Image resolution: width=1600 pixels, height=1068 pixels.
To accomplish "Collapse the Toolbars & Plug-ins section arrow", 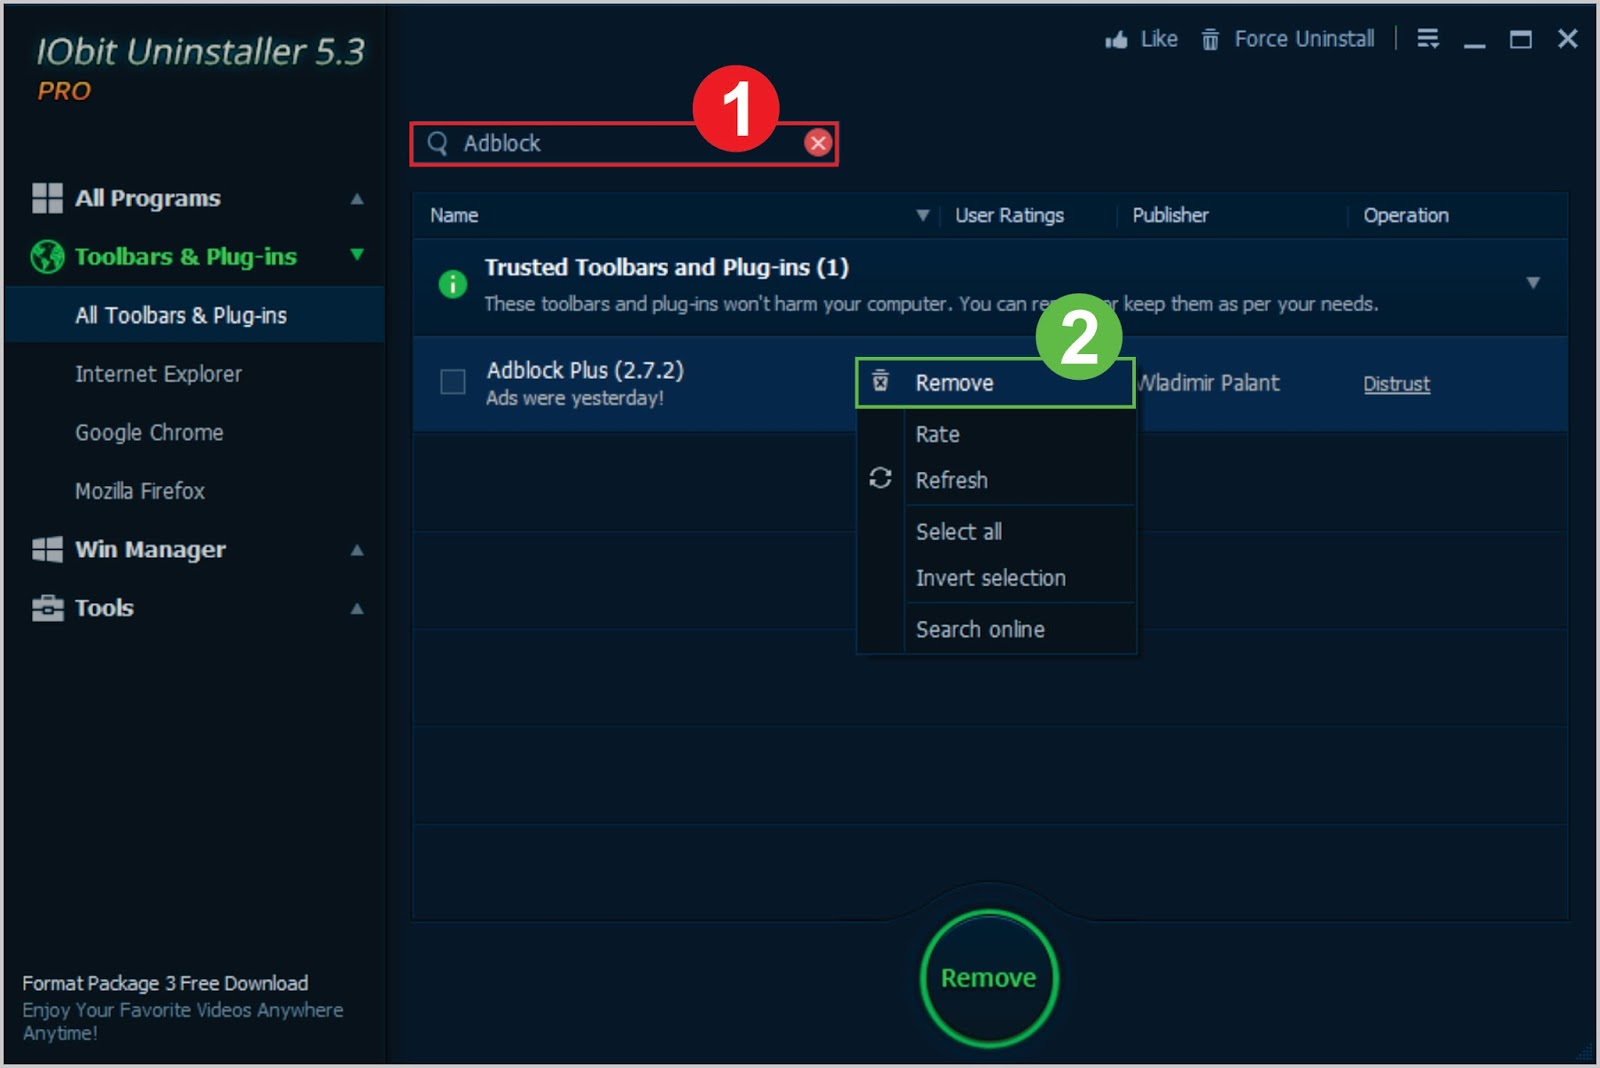I will (x=357, y=255).
